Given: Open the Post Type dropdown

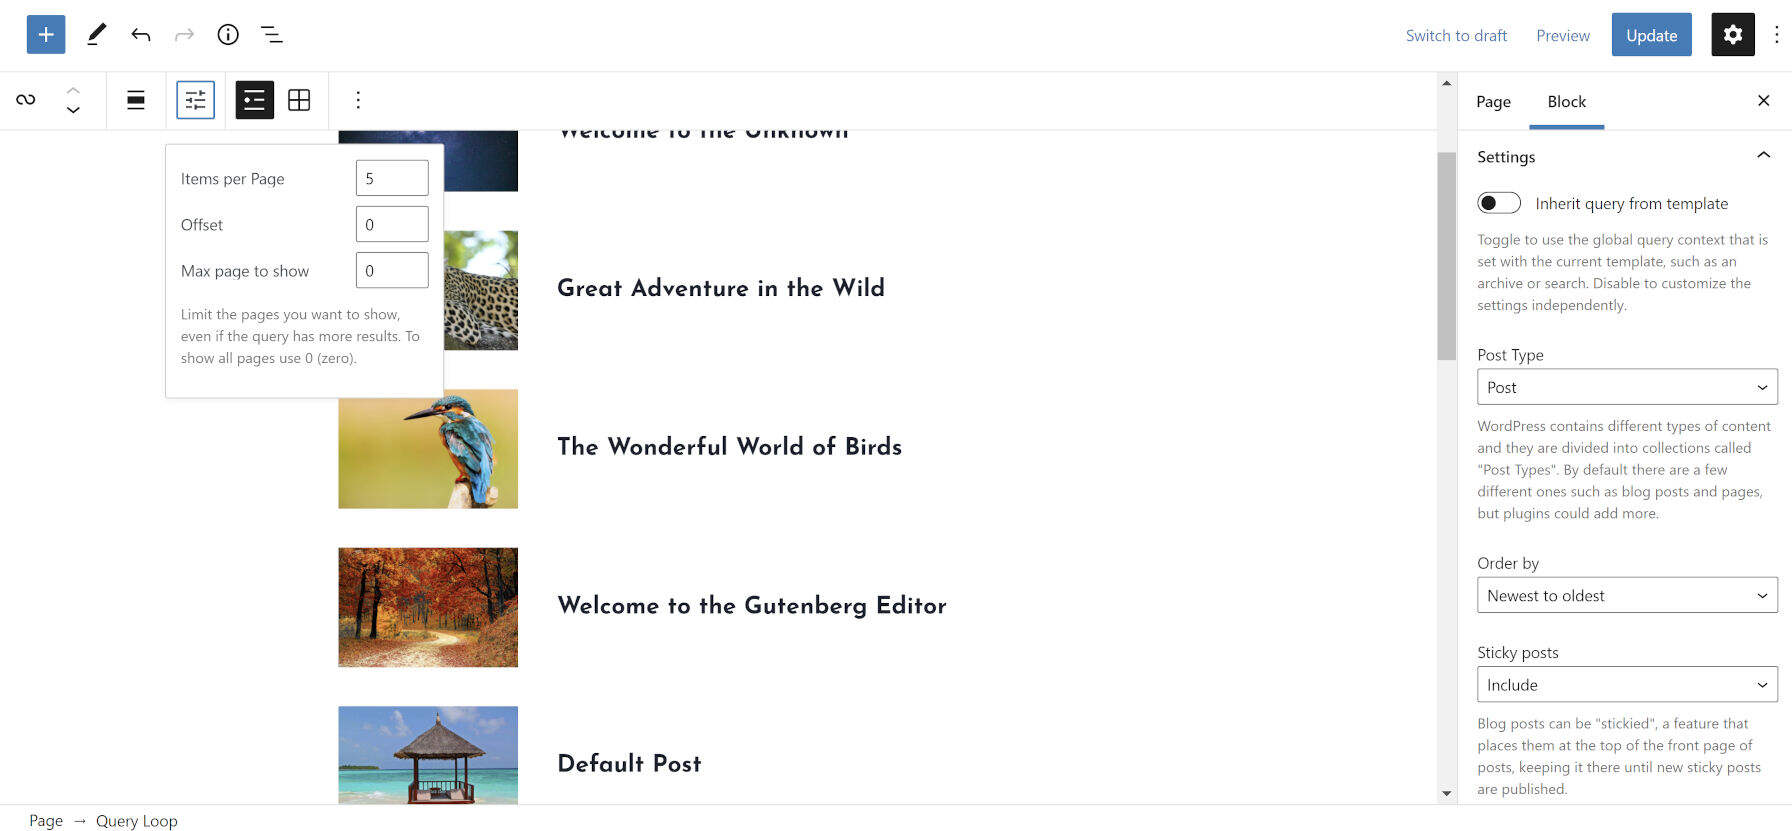Looking at the screenshot, I should pos(1627,387).
